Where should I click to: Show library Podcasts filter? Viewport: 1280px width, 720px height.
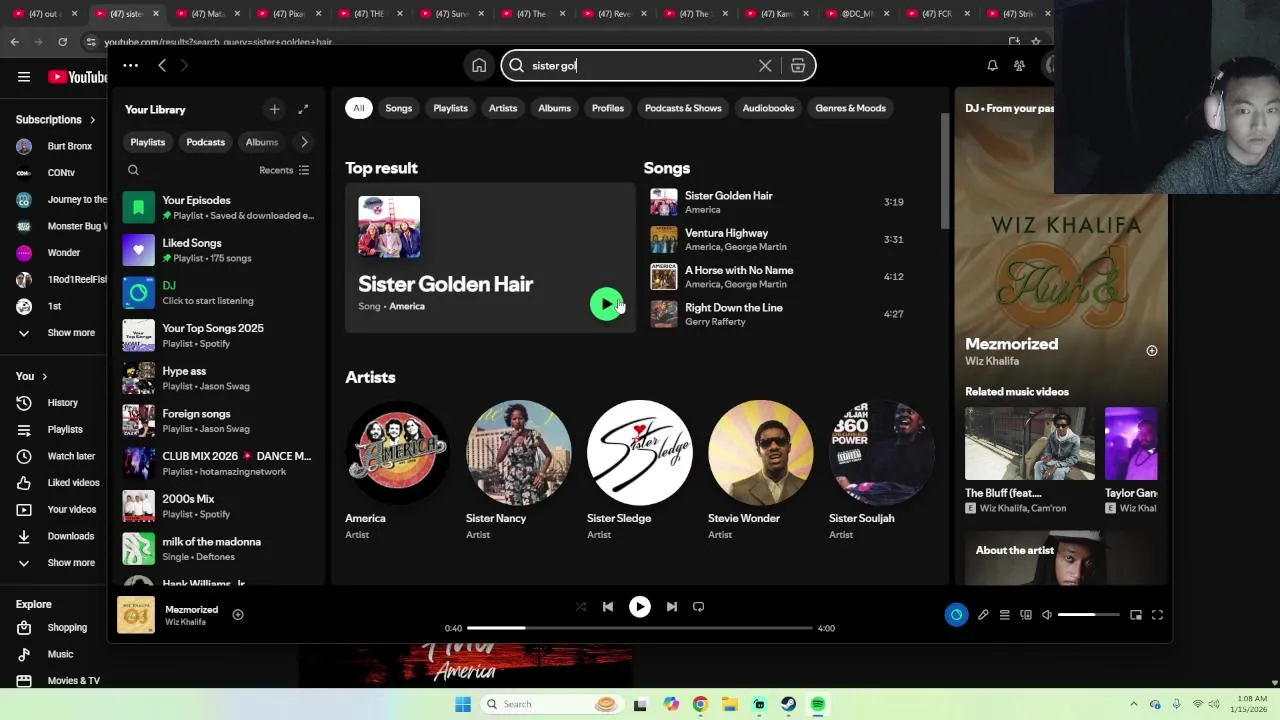tap(205, 142)
